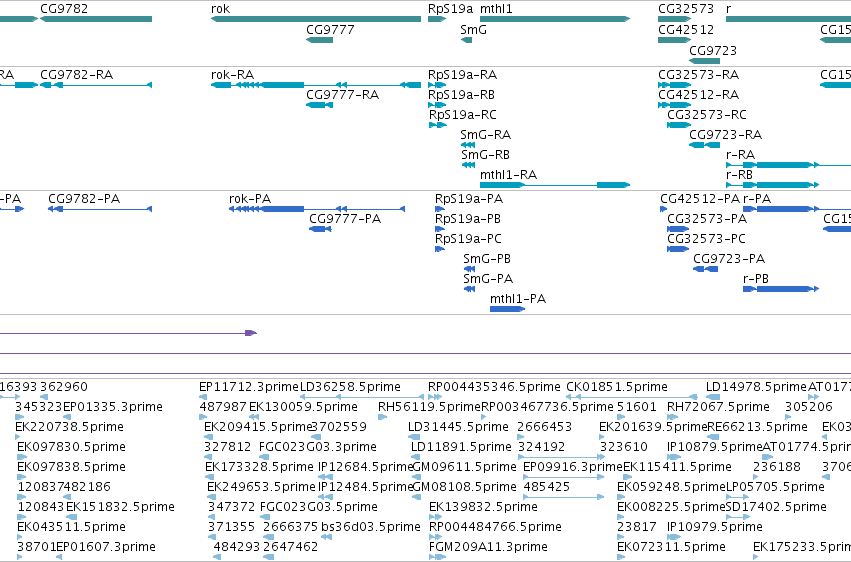Select the SmG-PB protein label

tap(487, 259)
